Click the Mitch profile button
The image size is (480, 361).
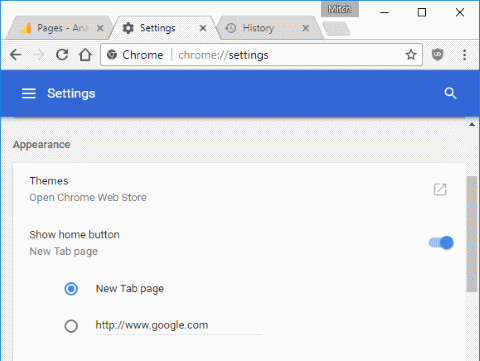point(340,9)
